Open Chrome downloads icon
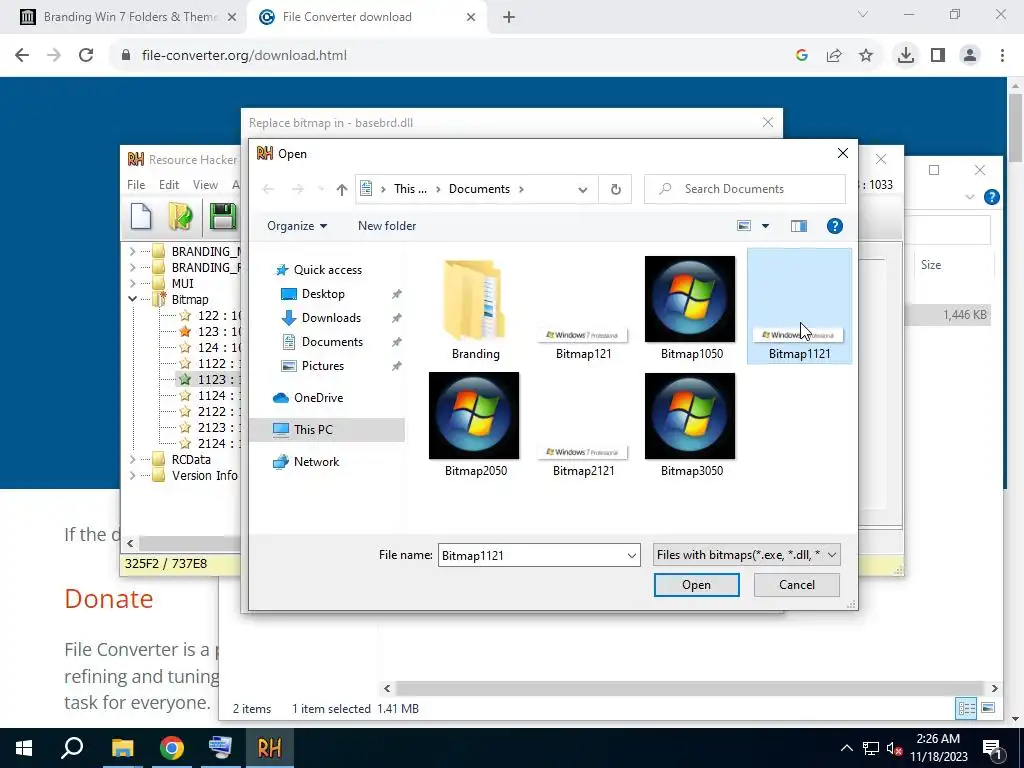This screenshot has height=768, width=1024. click(905, 56)
